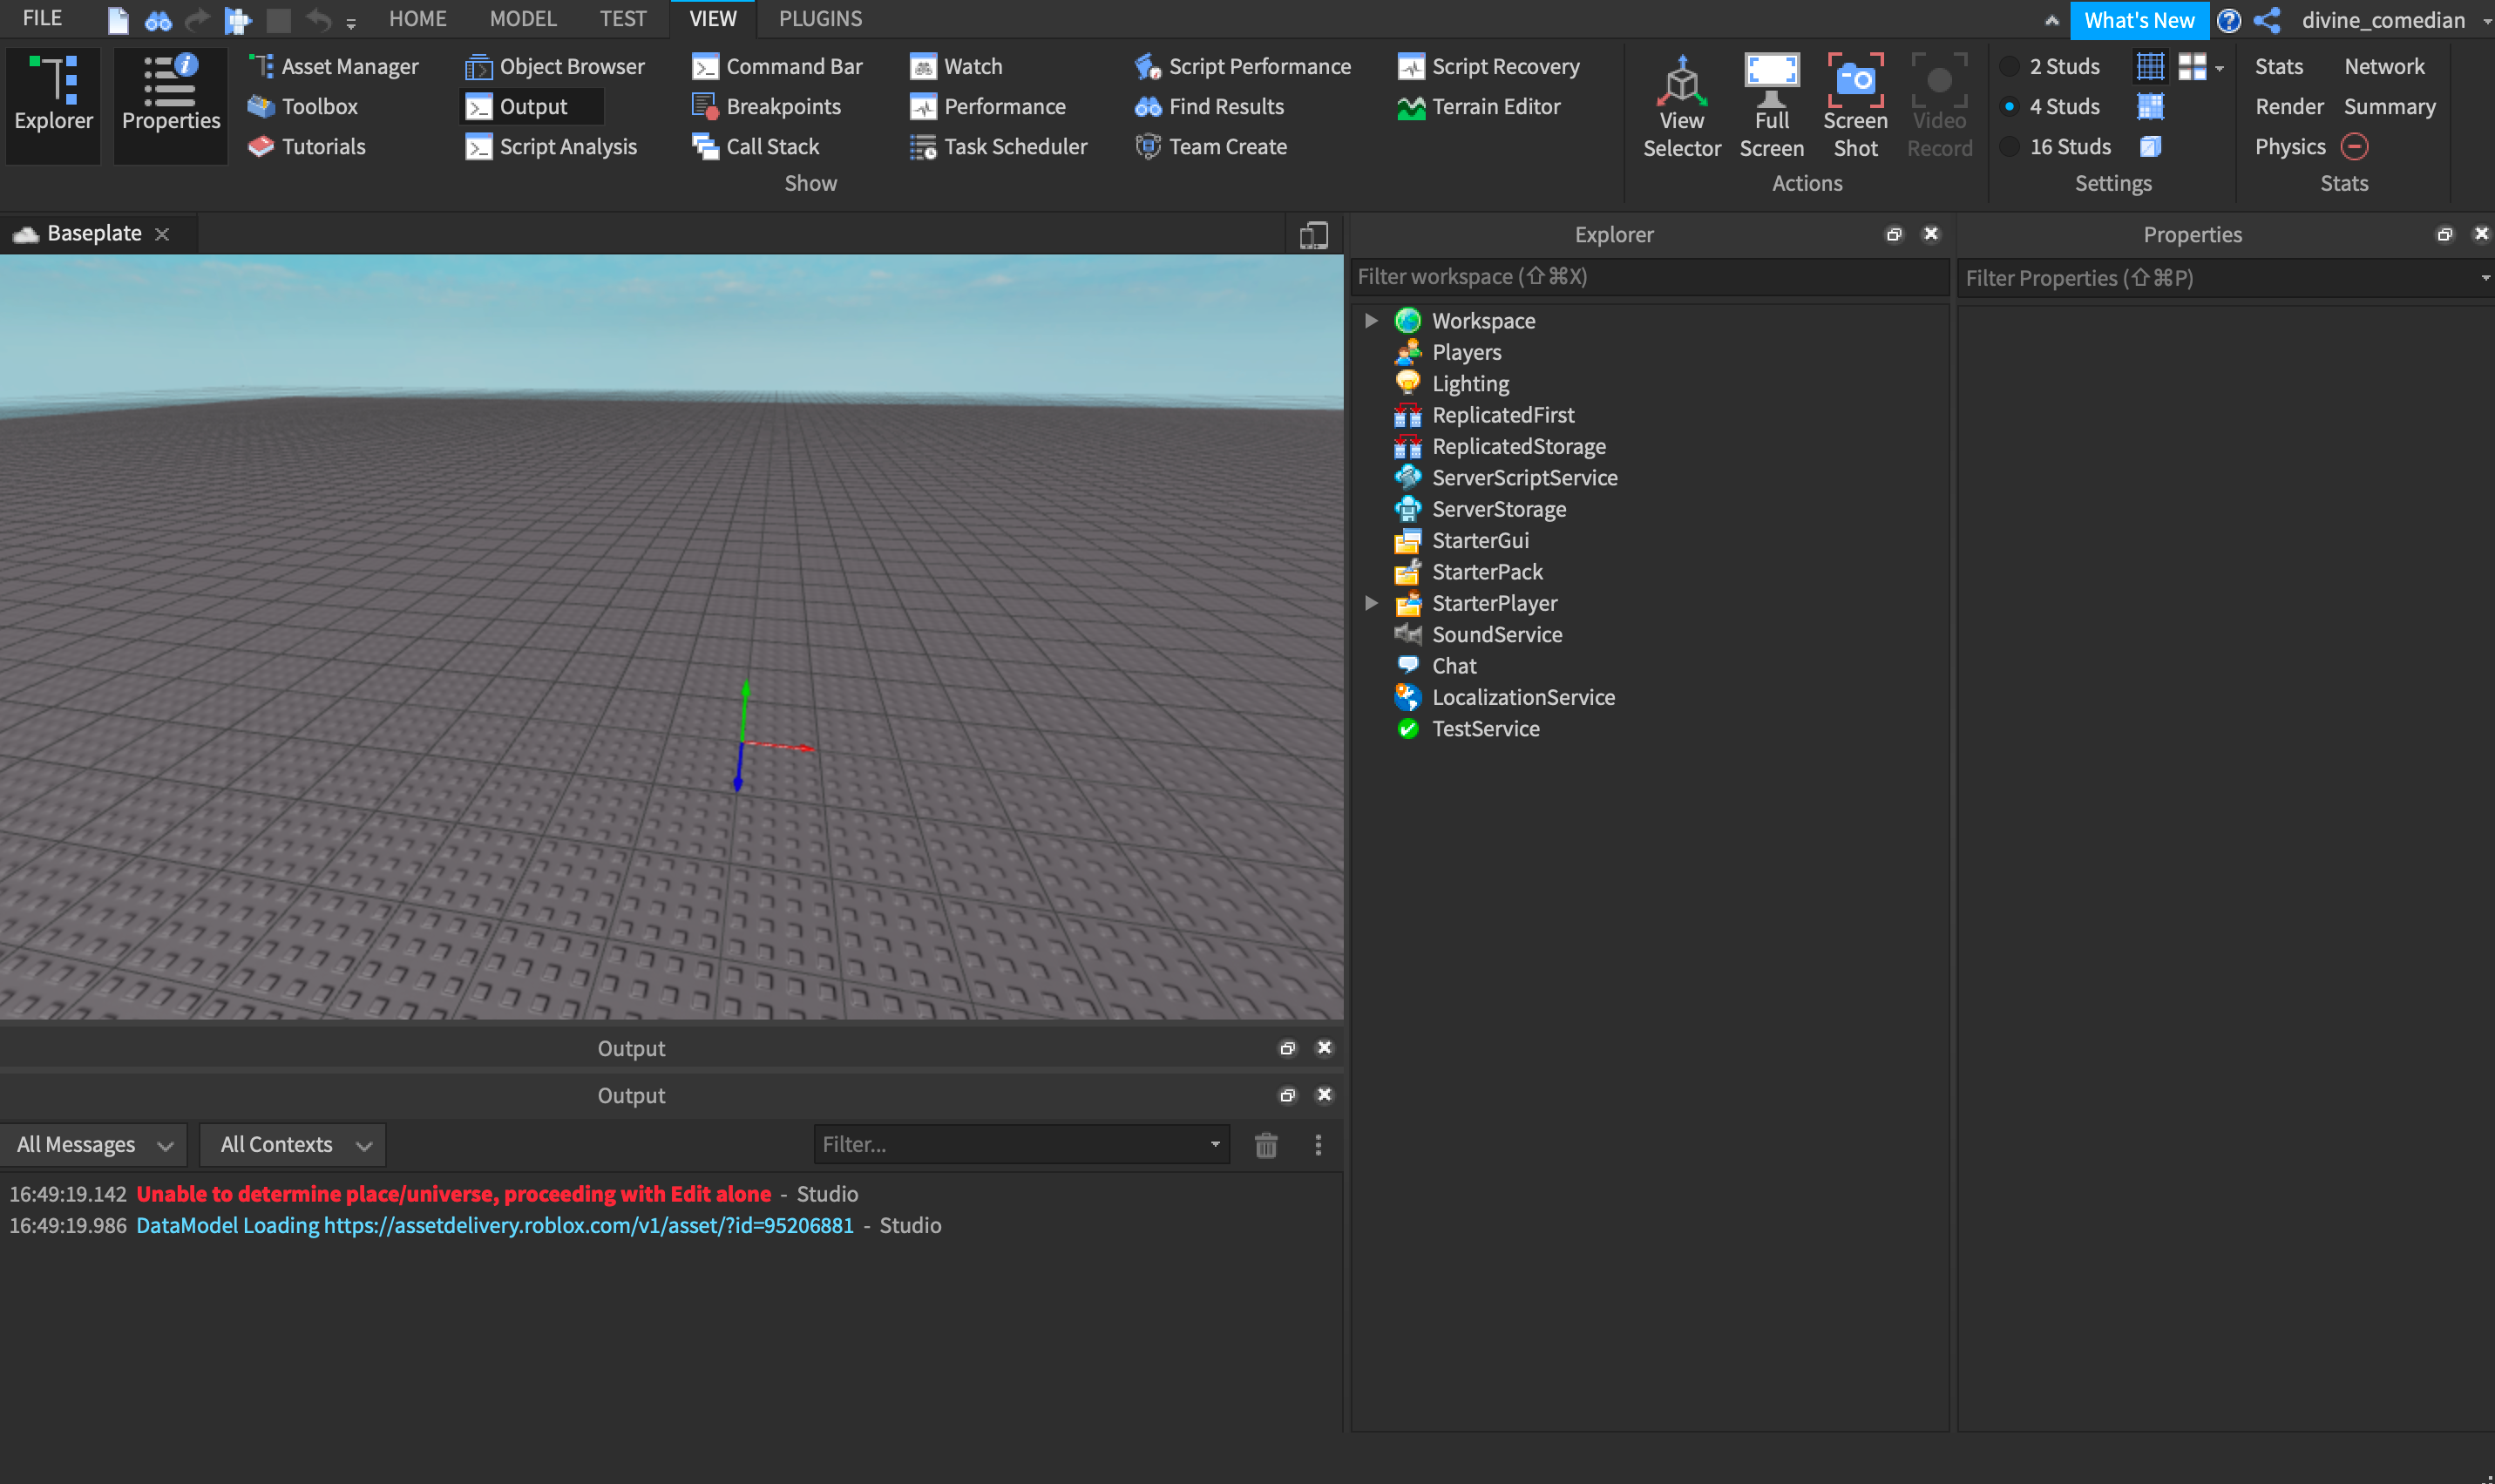Open Team Create panel
This screenshot has height=1484, width=2495.
point(1211,146)
